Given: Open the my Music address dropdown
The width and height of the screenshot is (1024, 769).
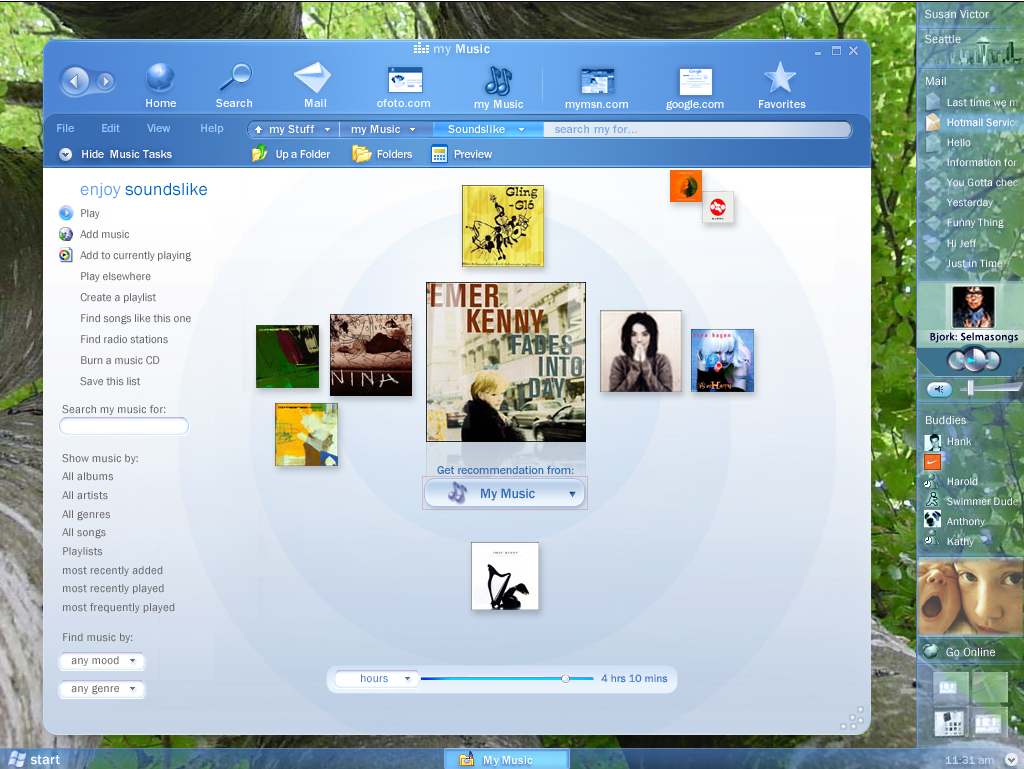Looking at the screenshot, I should click(x=383, y=129).
